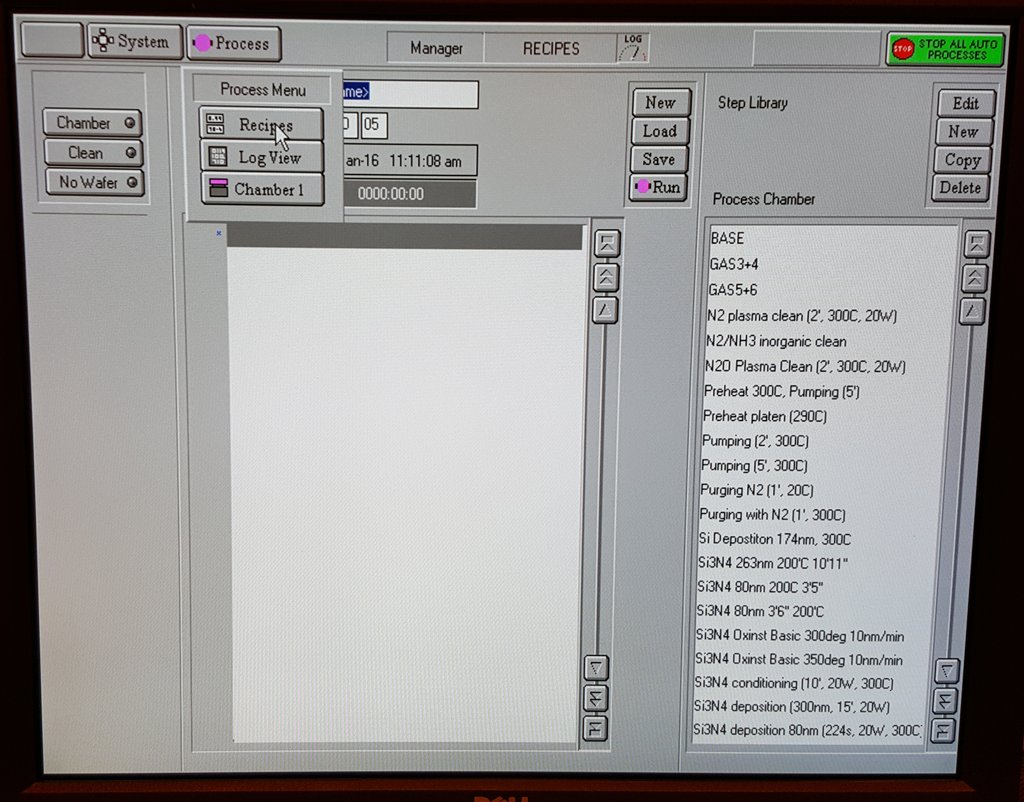The image size is (1024, 802).
Task: Page up in the Step Library list
Action: pos(977,278)
